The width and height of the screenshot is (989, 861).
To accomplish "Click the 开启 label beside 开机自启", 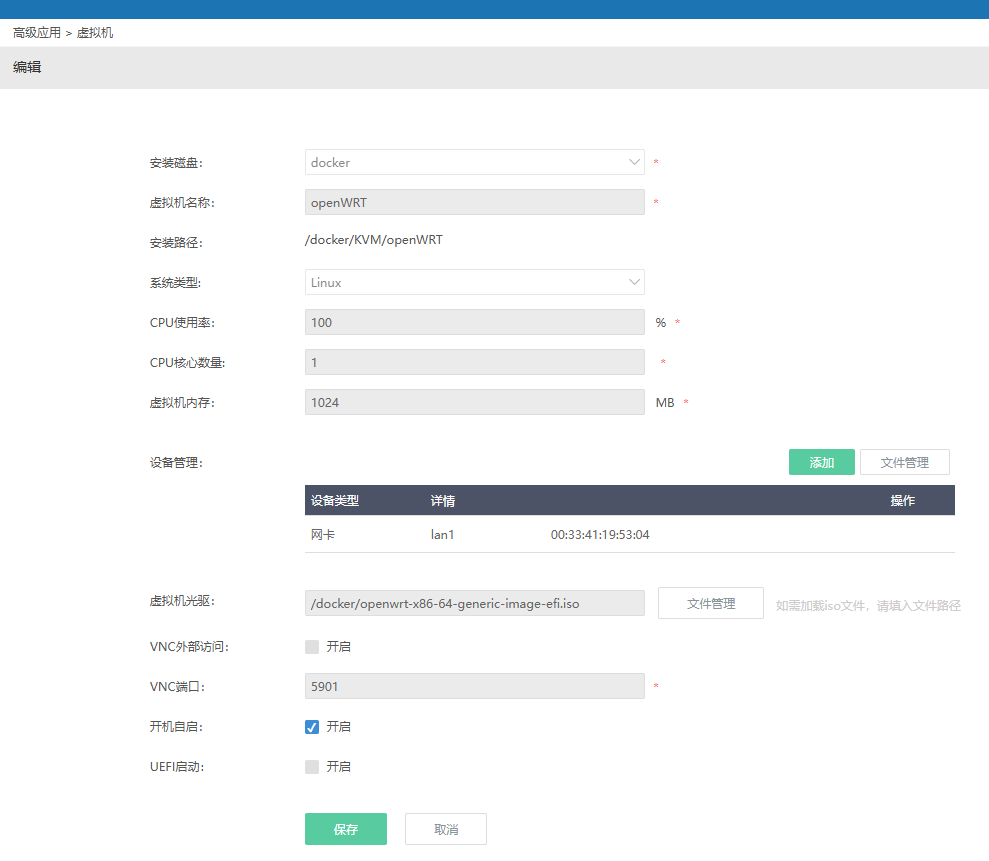I will [x=338, y=727].
